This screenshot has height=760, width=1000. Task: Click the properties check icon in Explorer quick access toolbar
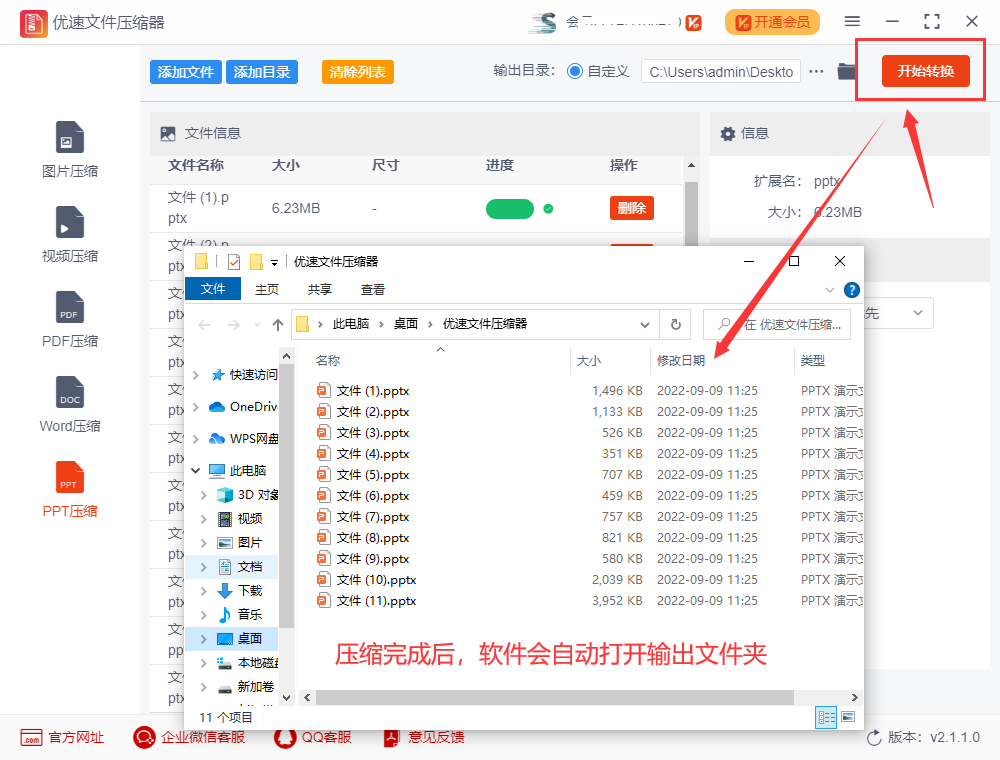234,261
